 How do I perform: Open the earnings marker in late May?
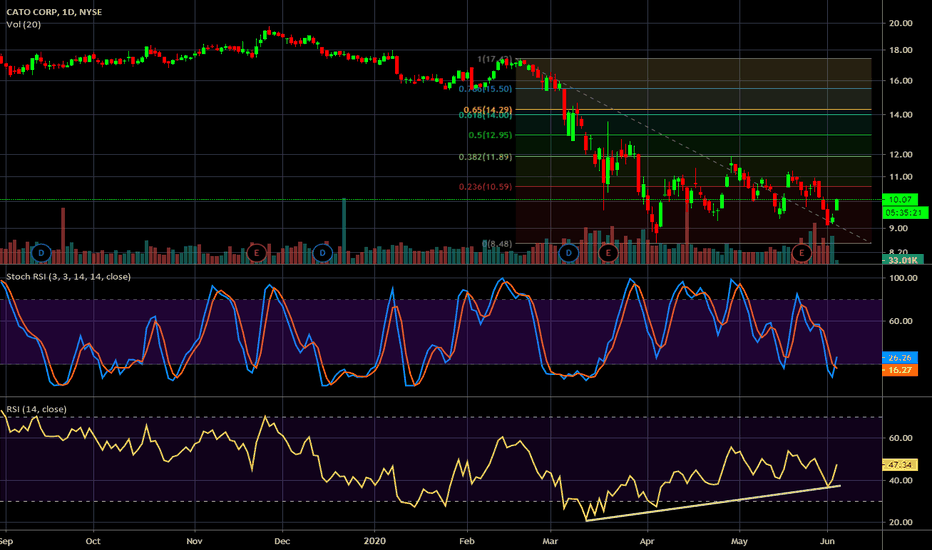click(x=801, y=253)
